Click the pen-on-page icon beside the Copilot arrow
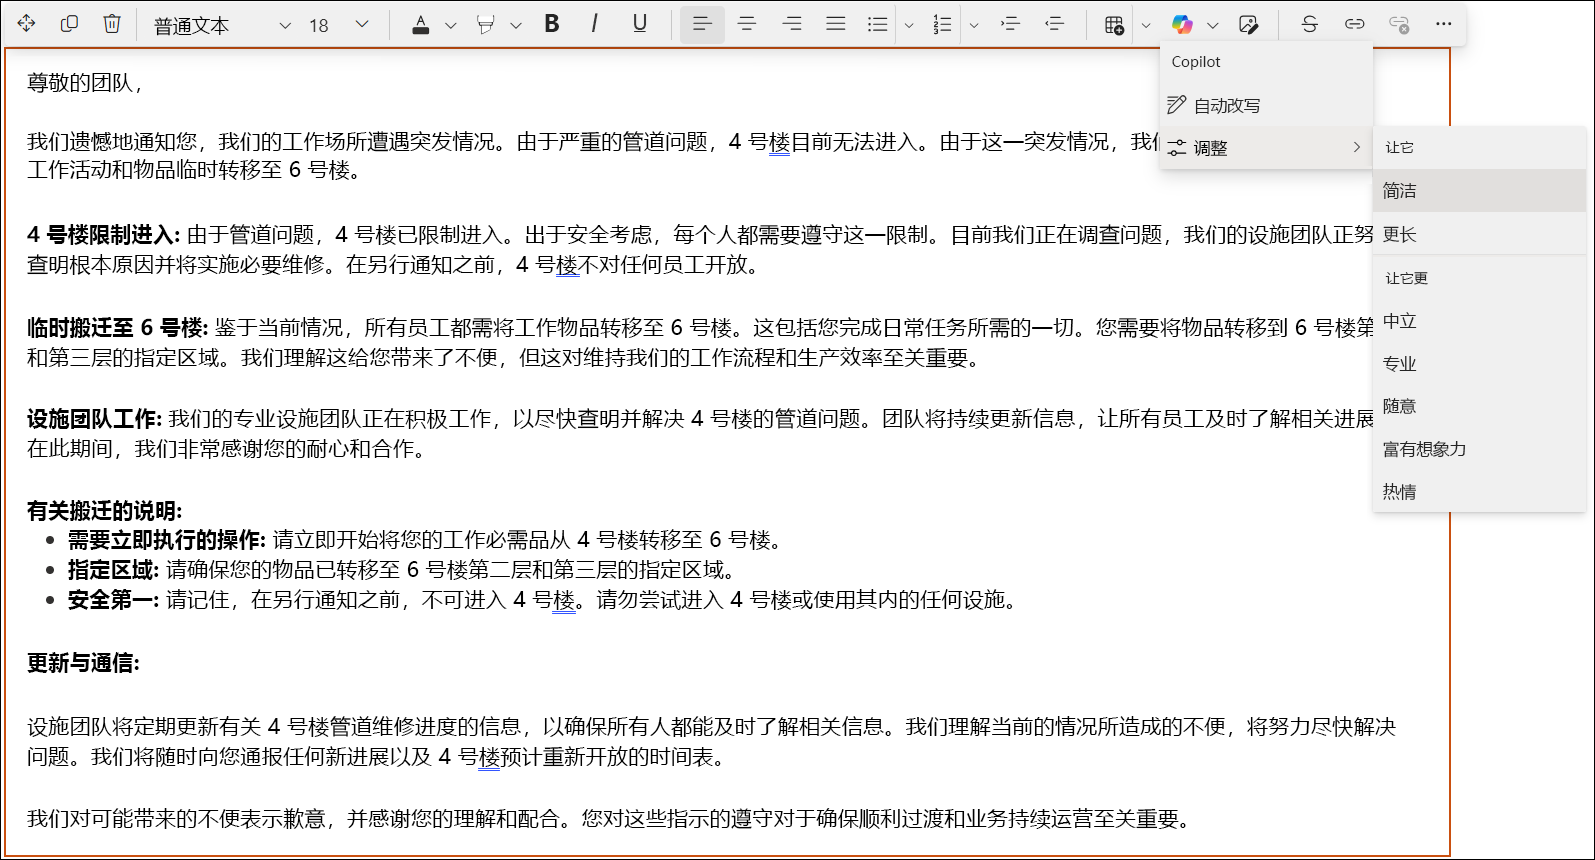 coord(1248,25)
